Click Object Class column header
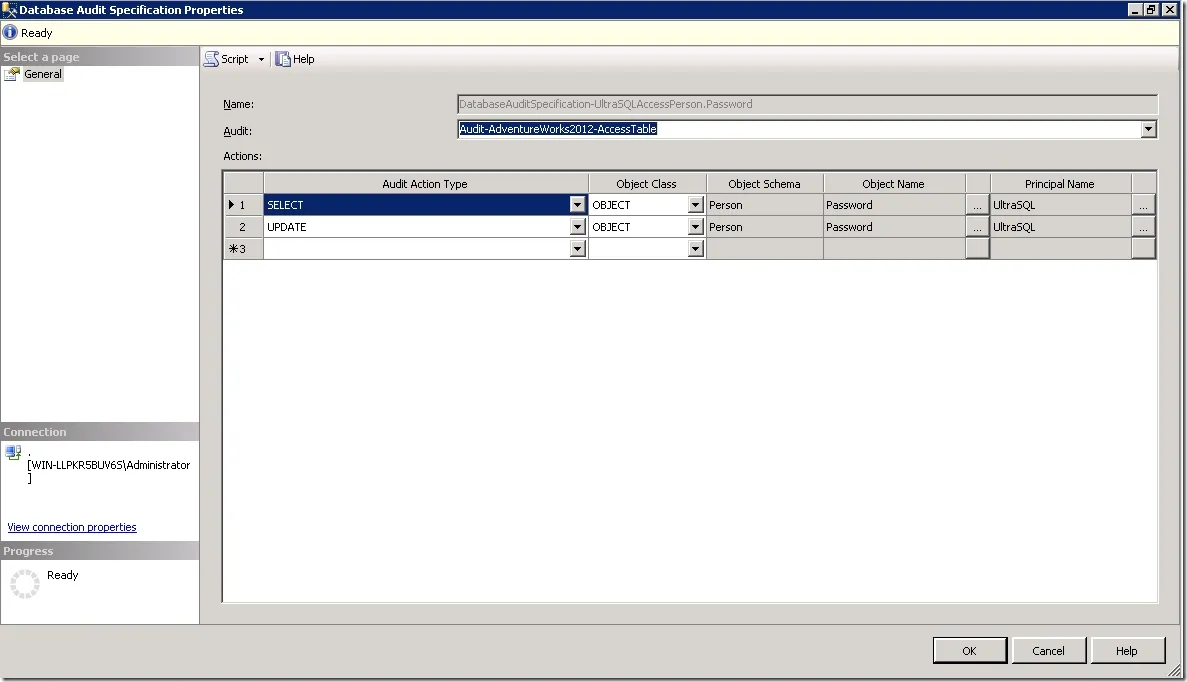Image resolution: width=1187 pixels, height=682 pixels. 646,184
